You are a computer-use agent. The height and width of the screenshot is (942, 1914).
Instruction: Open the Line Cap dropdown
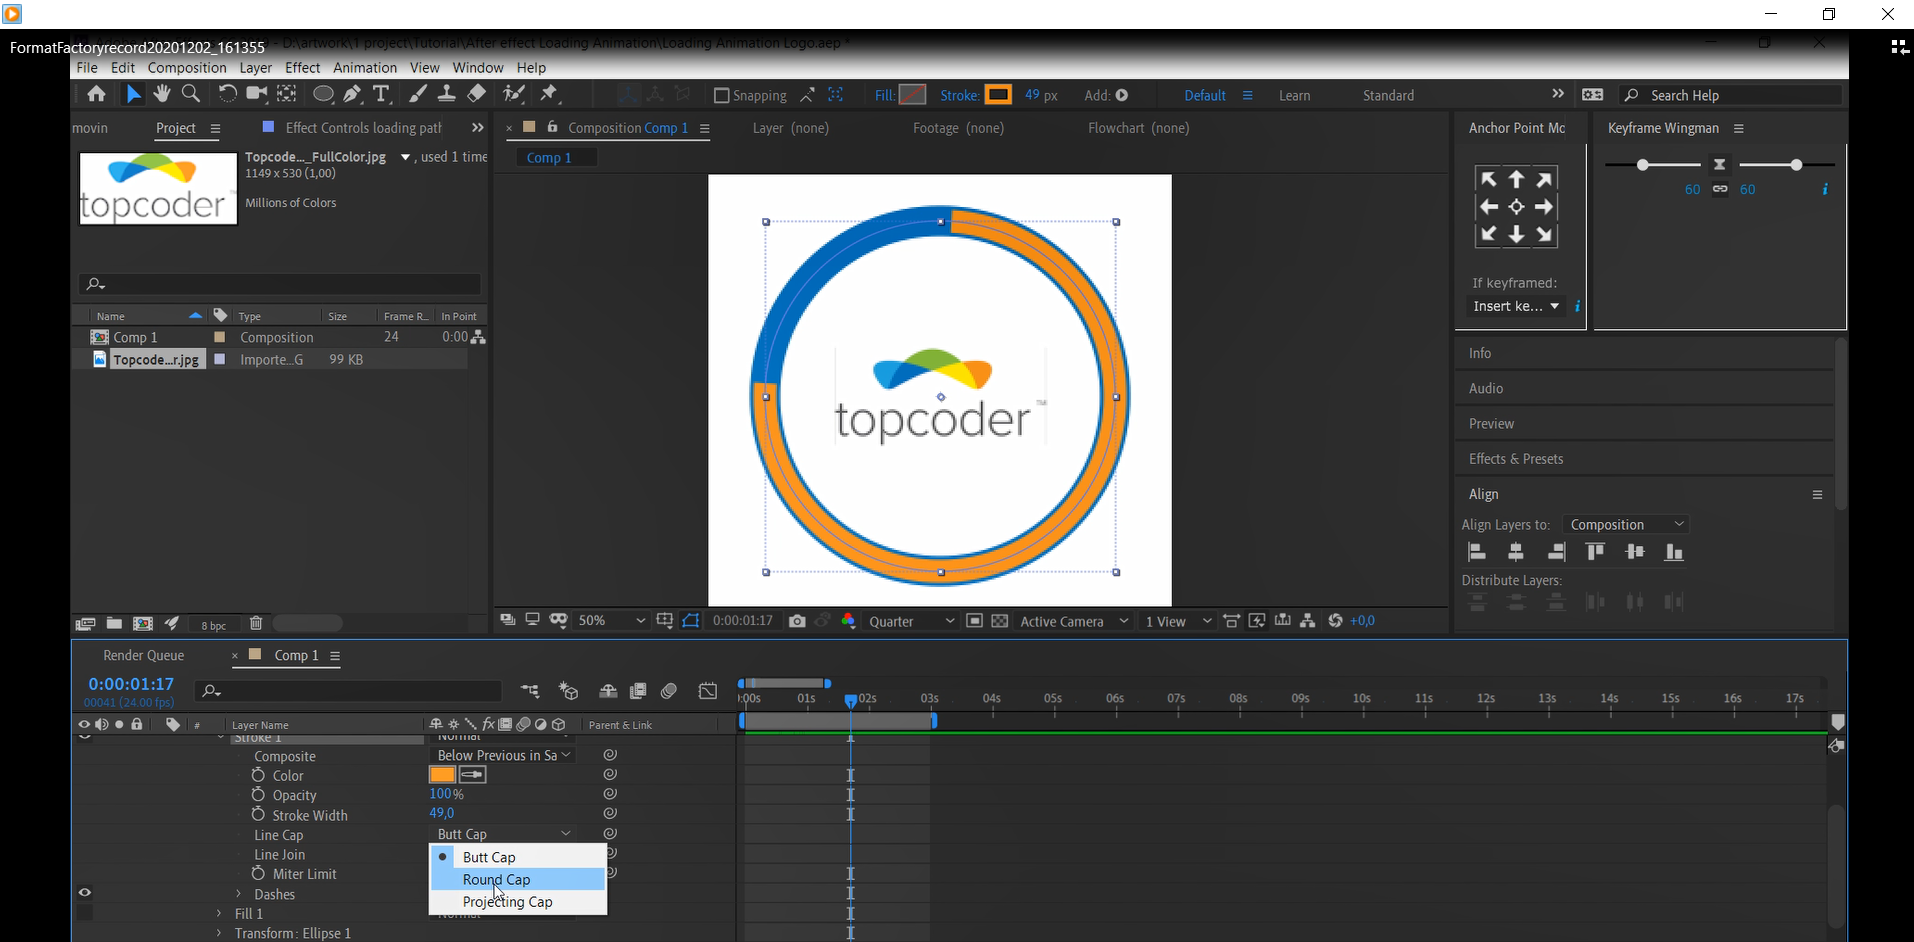(504, 834)
